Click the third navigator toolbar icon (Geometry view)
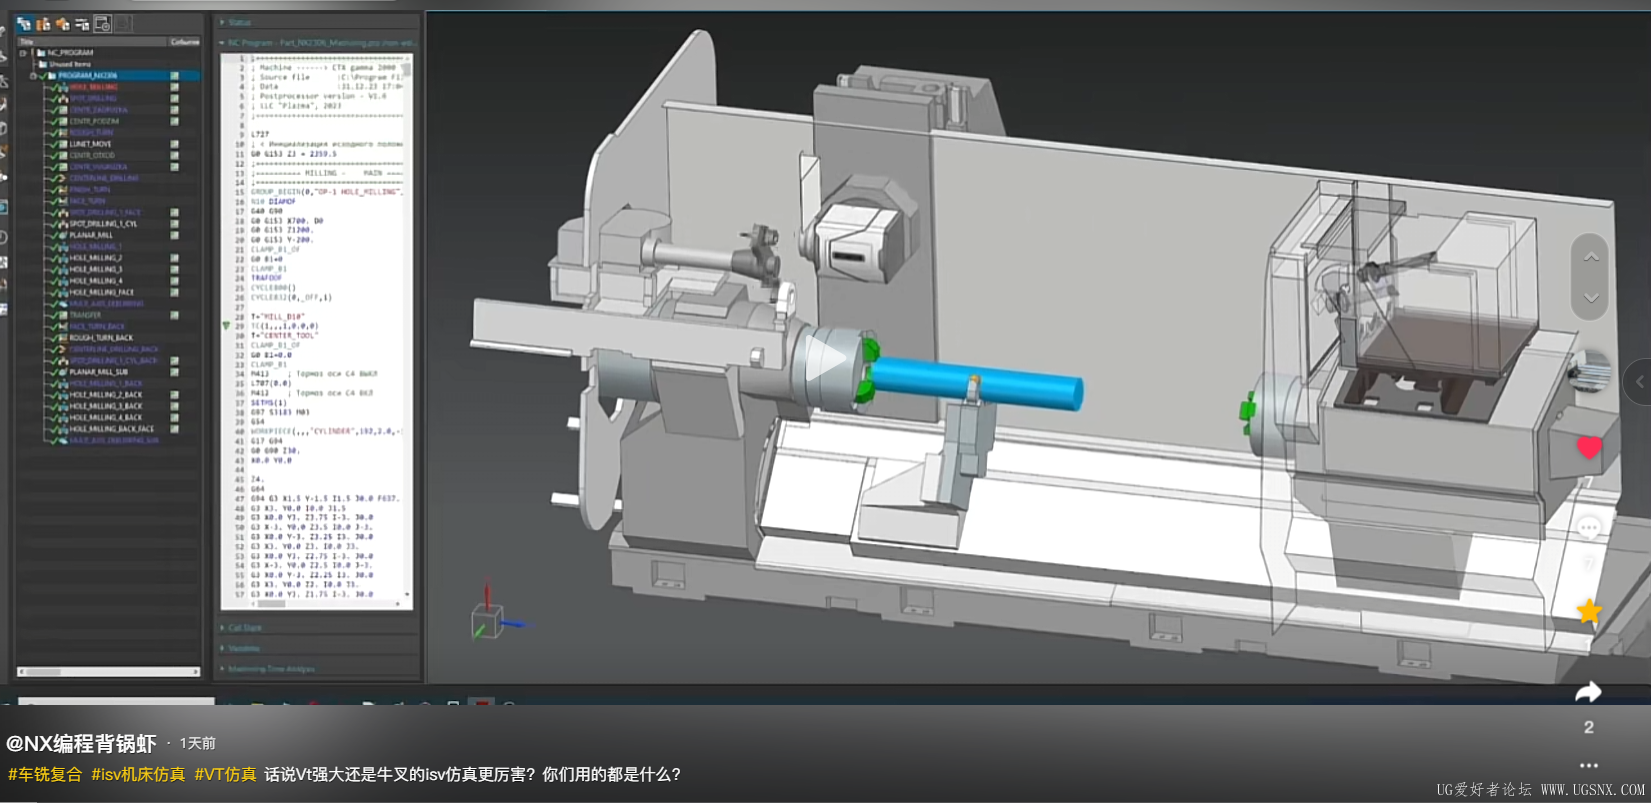Screen dimensions: 1651x803 (62, 23)
